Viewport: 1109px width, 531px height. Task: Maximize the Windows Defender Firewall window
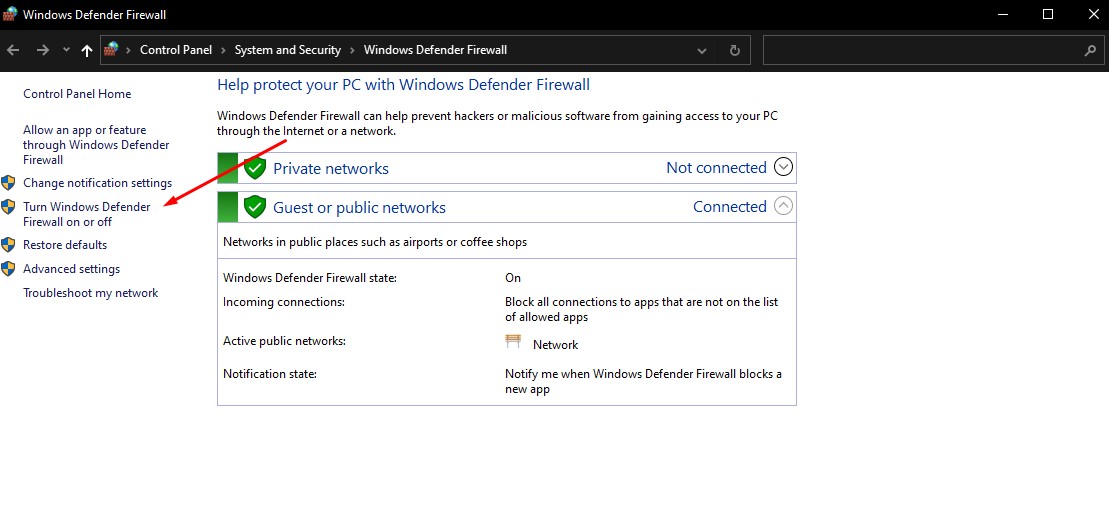[x=1047, y=14]
